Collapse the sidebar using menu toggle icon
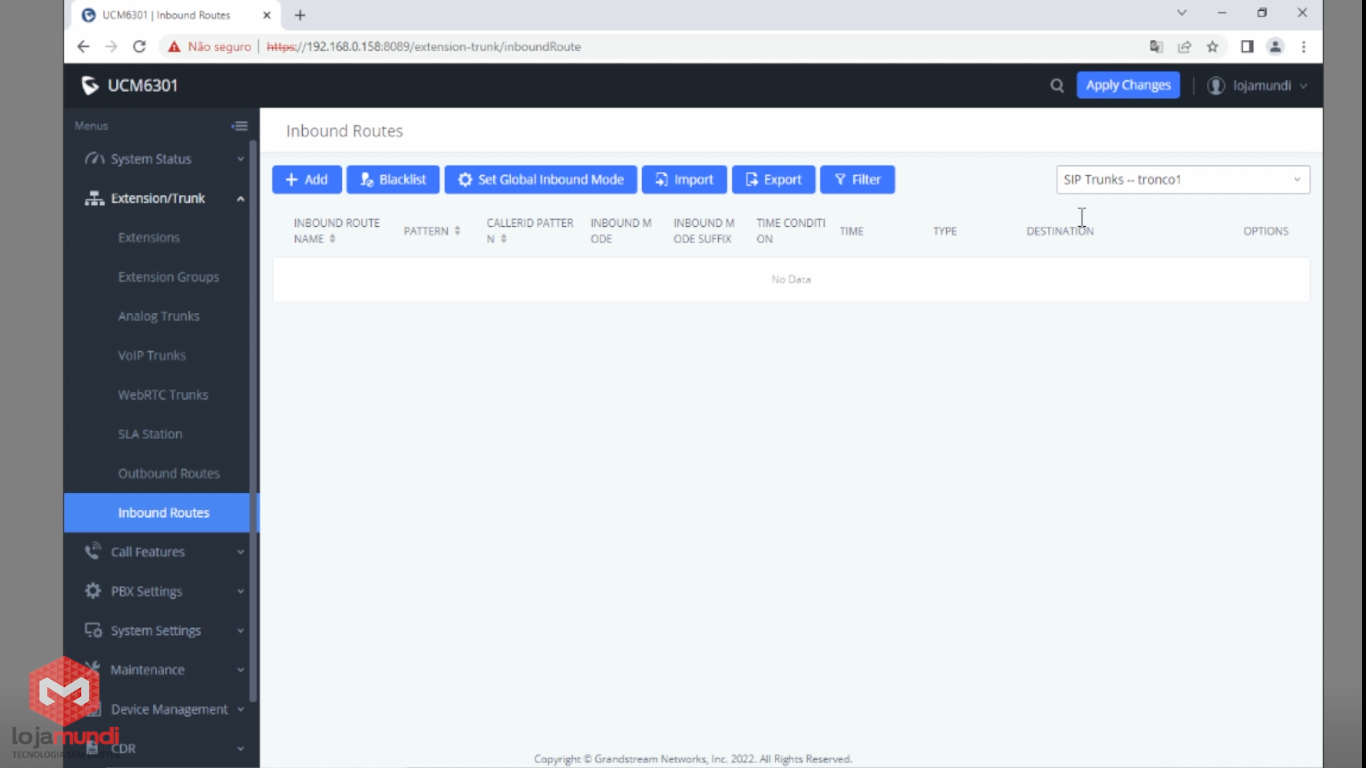The image size is (1366, 768). [239, 126]
